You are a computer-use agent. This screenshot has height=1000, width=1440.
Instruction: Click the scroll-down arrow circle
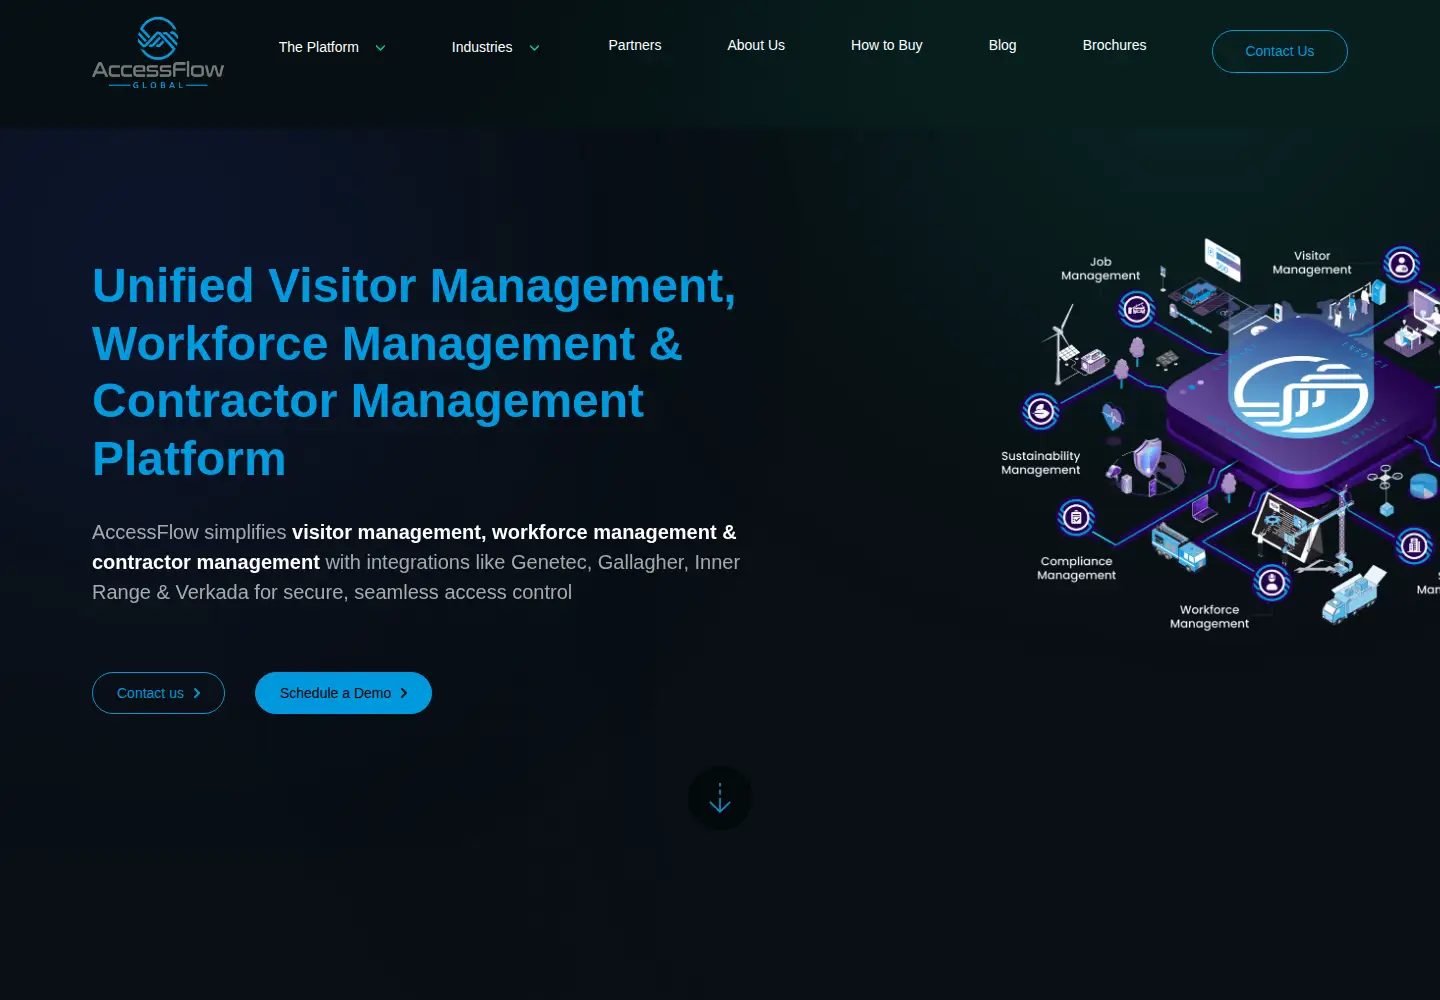[720, 798]
